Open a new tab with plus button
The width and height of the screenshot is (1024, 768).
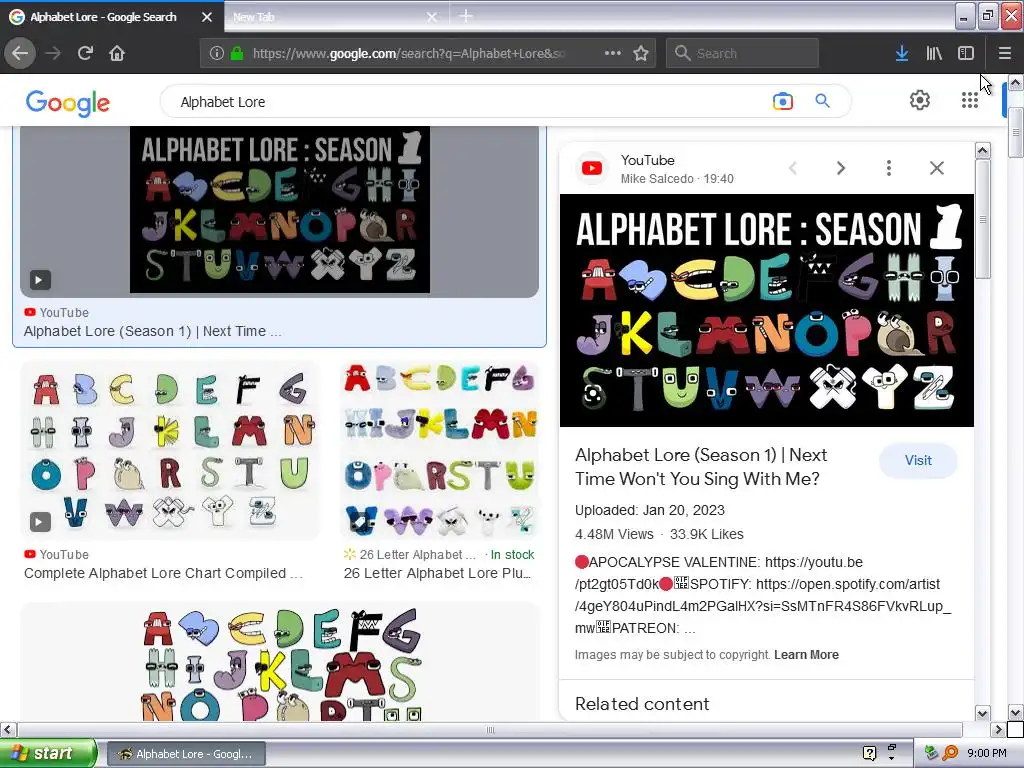pyautogui.click(x=466, y=16)
